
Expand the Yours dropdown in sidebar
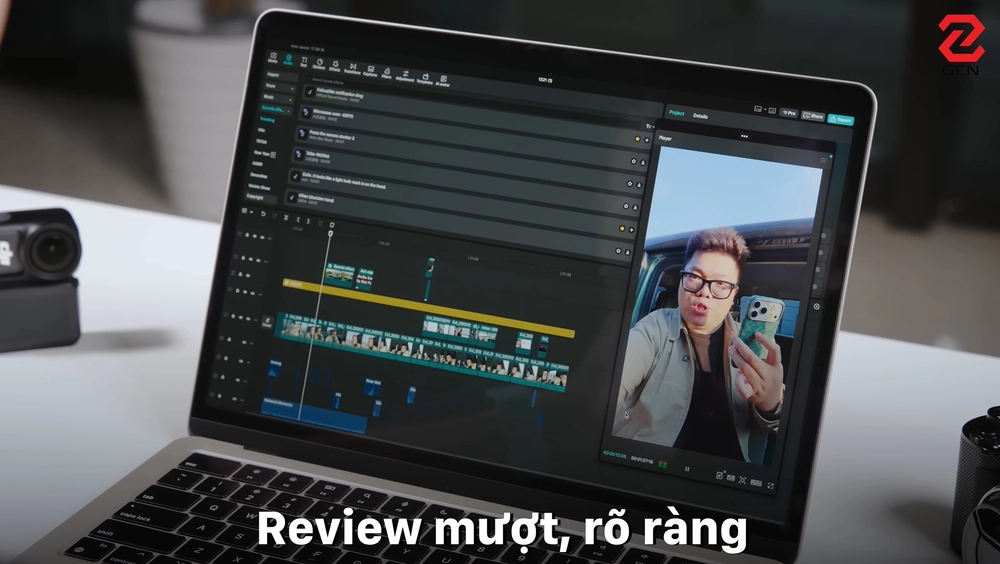coord(279,87)
